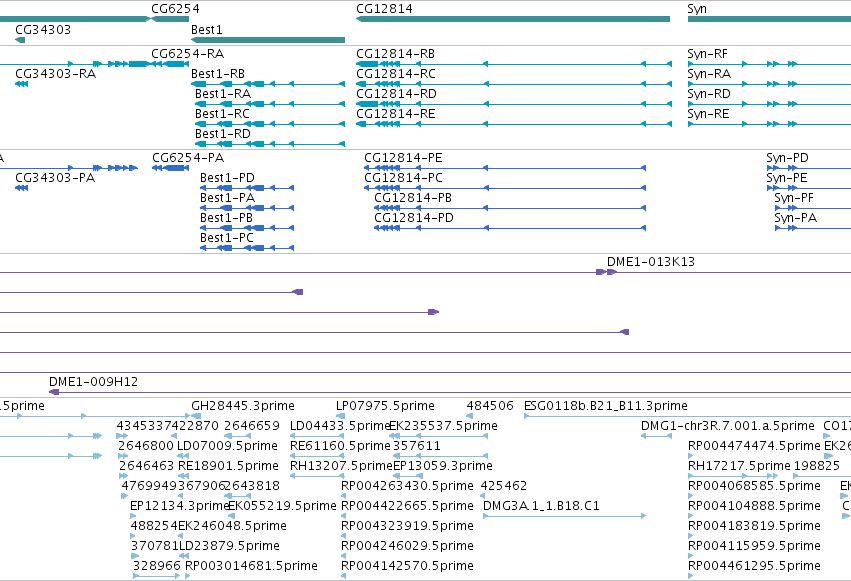851x581 pixels.
Task: Select the Best1 gene bar
Action: (x=268, y=40)
